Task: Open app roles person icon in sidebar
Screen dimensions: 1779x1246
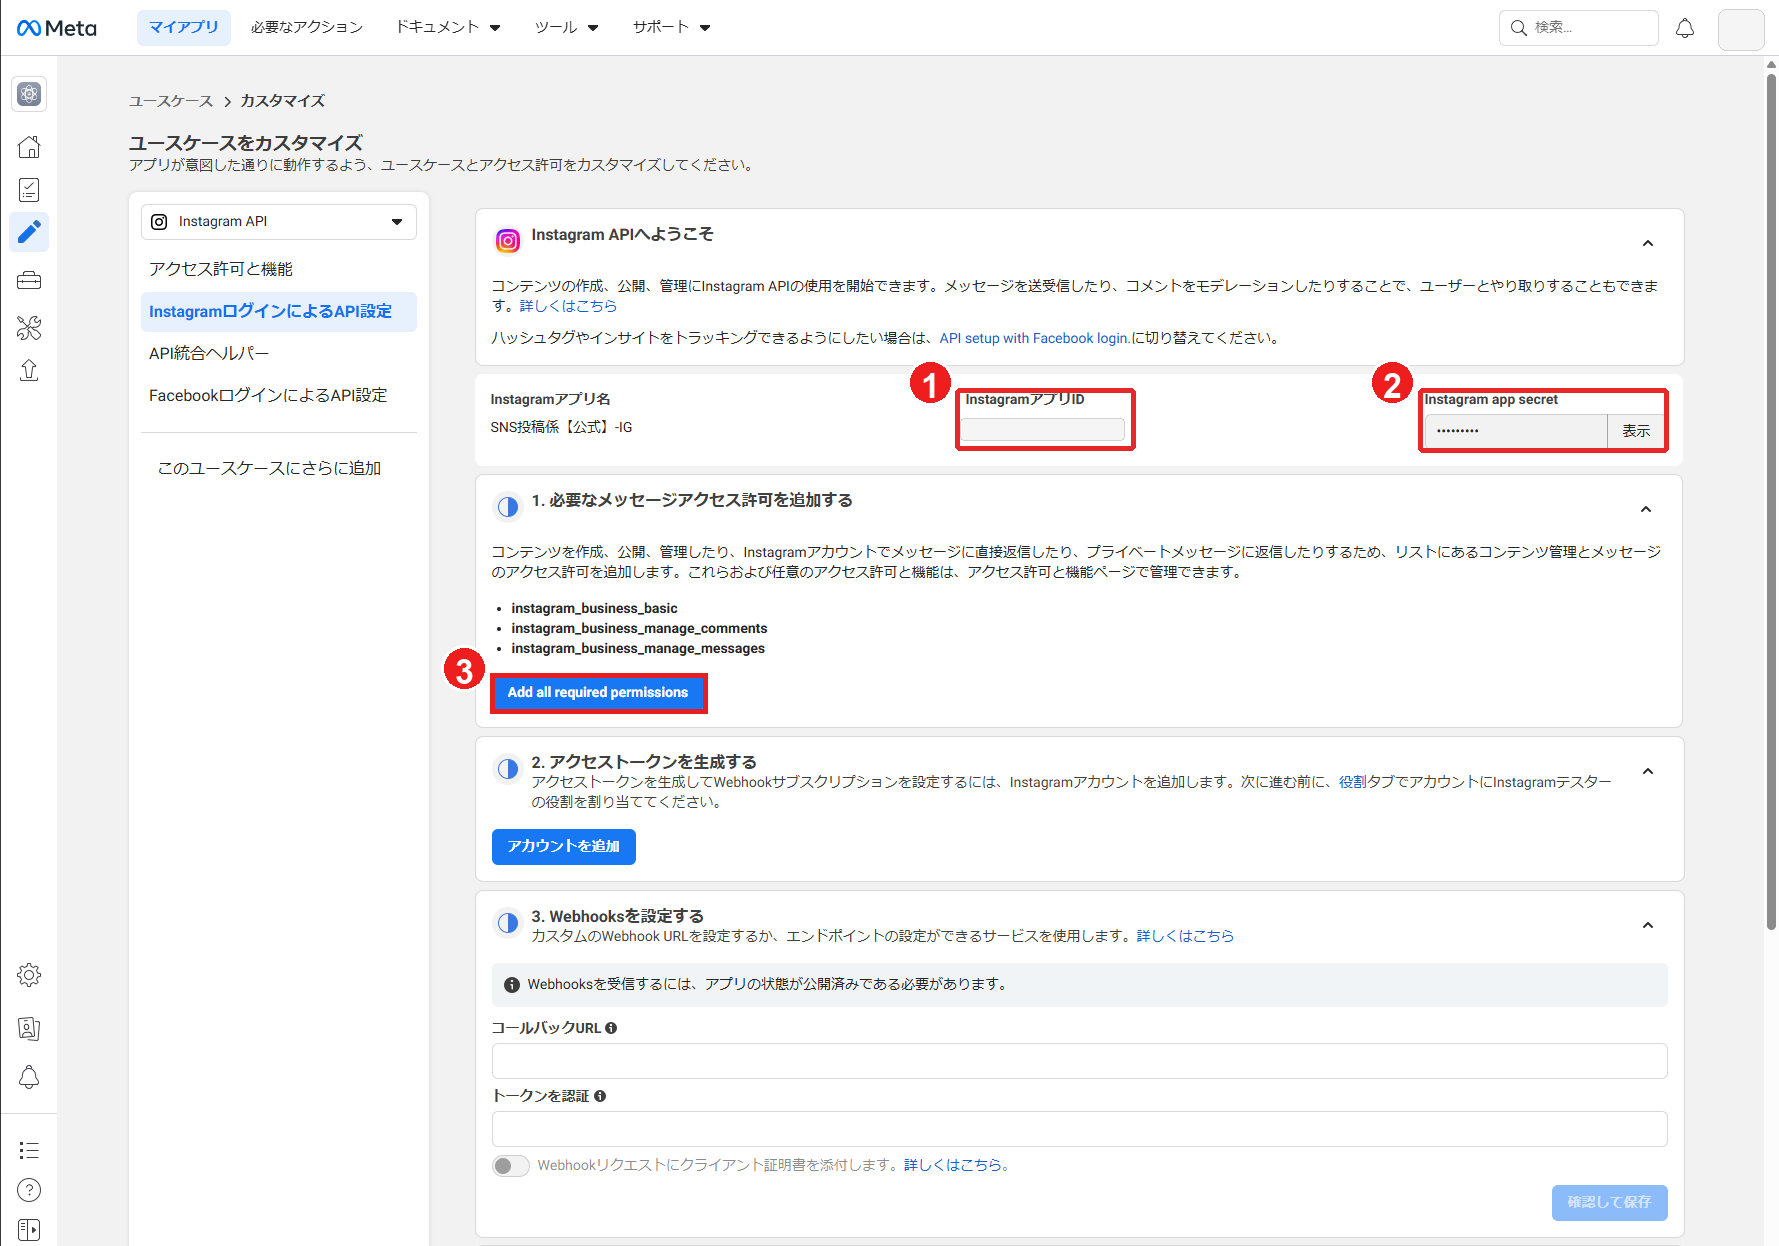Action: tap(29, 1028)
